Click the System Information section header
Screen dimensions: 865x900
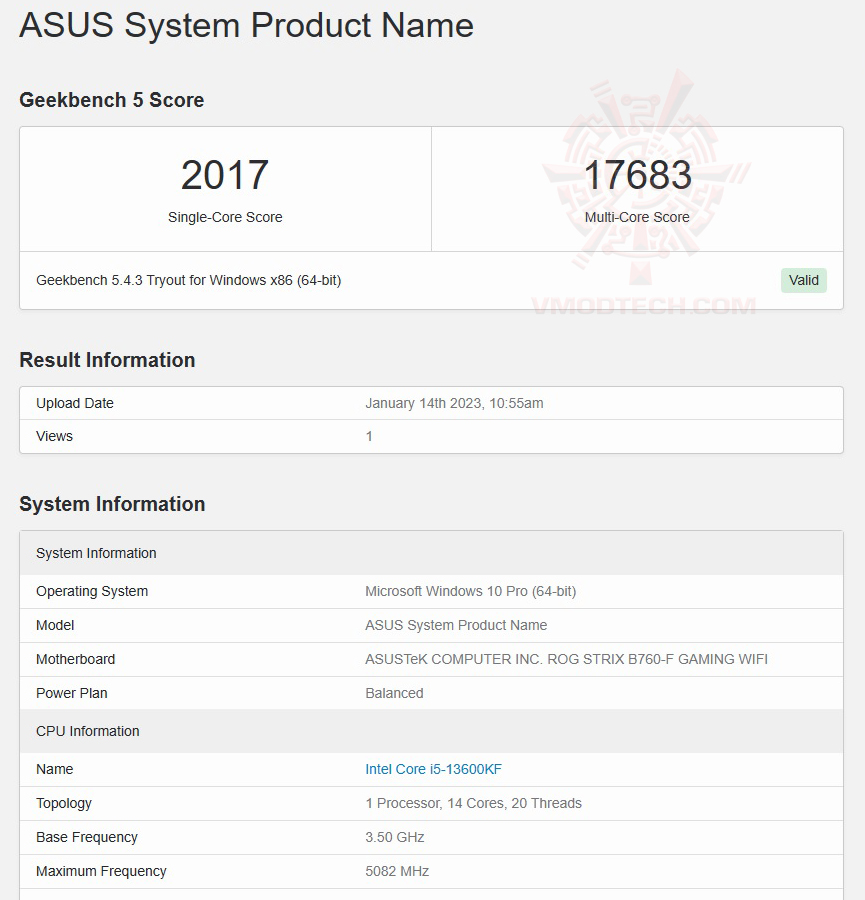[112, 504]
